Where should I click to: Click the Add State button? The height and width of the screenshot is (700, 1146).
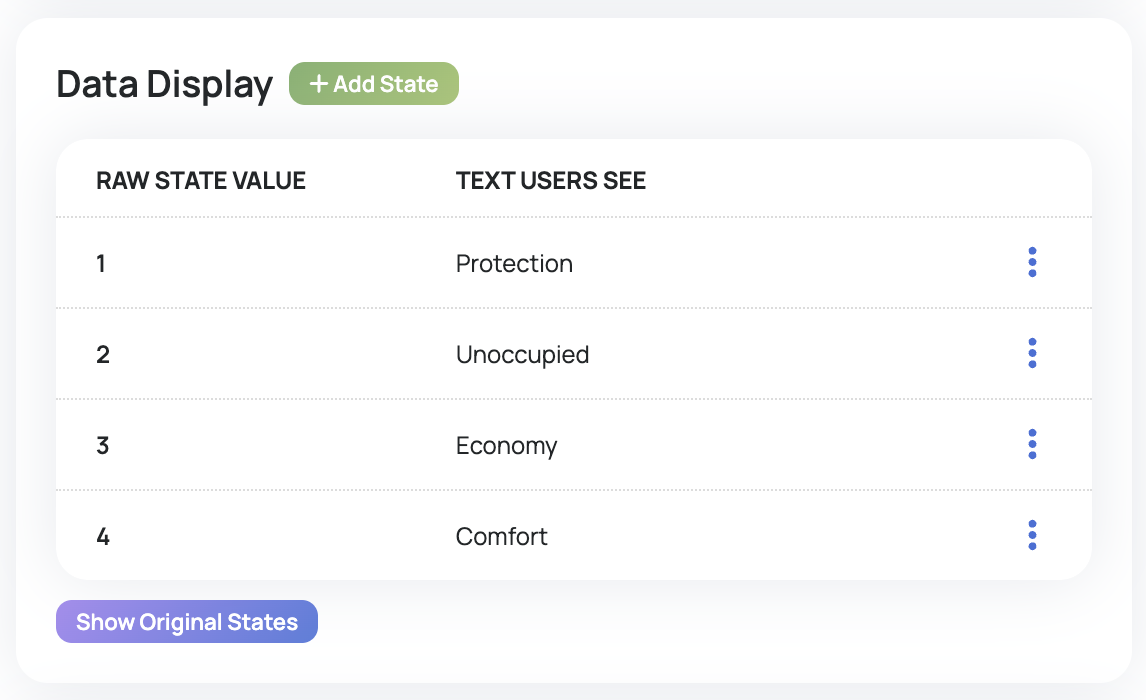[374, 84]
